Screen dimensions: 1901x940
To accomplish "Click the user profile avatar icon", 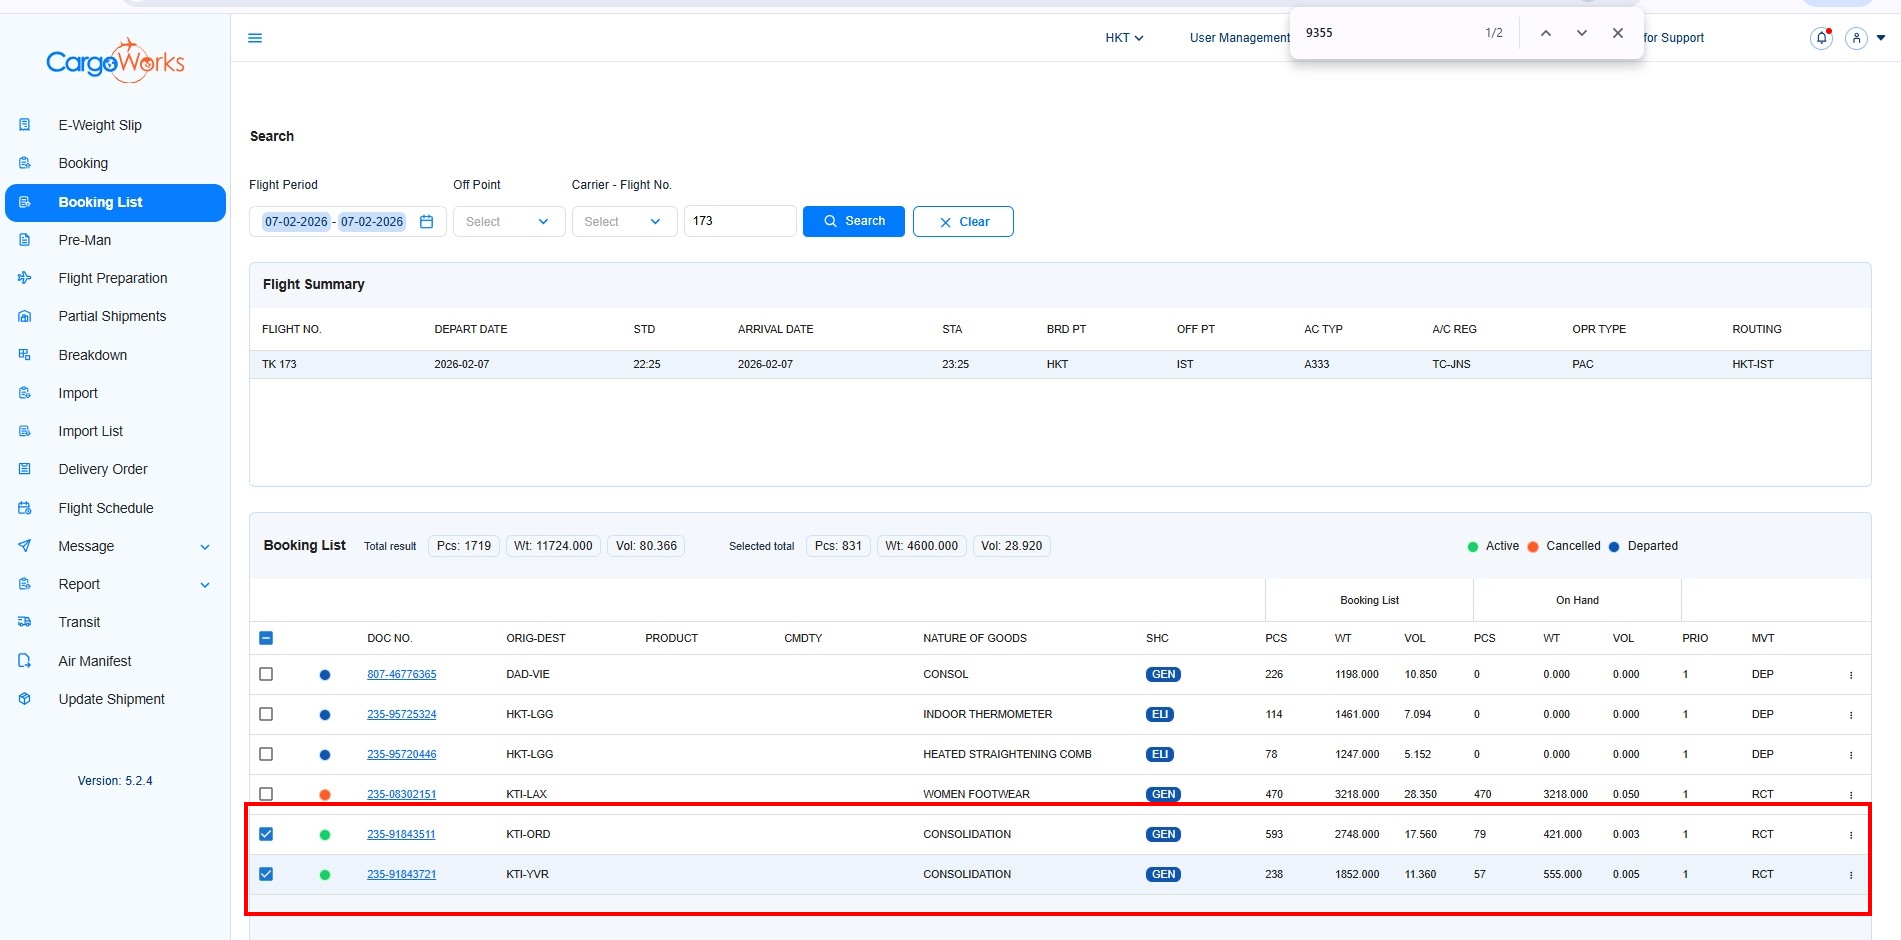I will 1856,38.
